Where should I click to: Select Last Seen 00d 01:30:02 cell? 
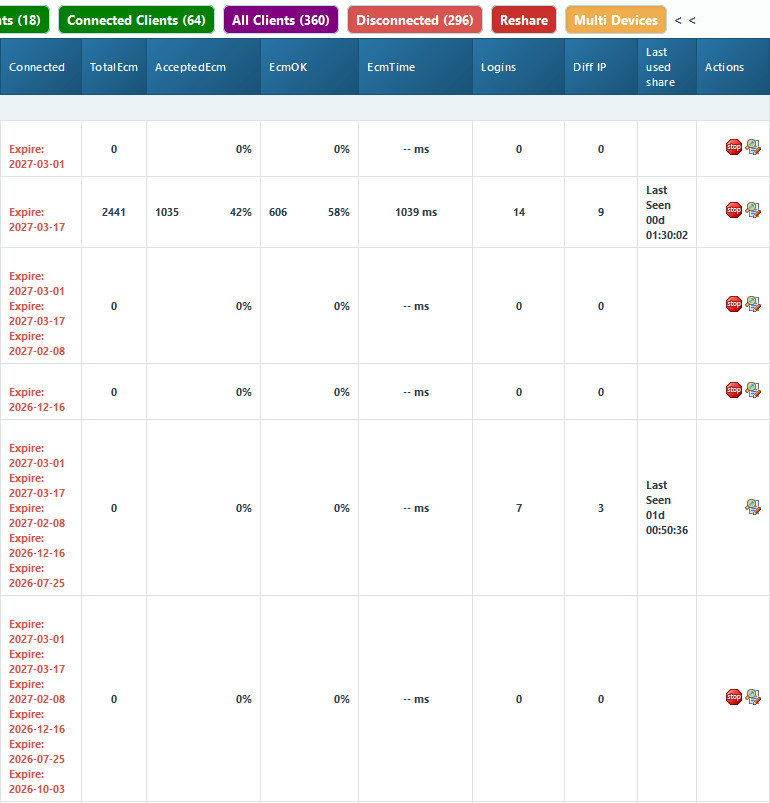[x=667, y=213]
